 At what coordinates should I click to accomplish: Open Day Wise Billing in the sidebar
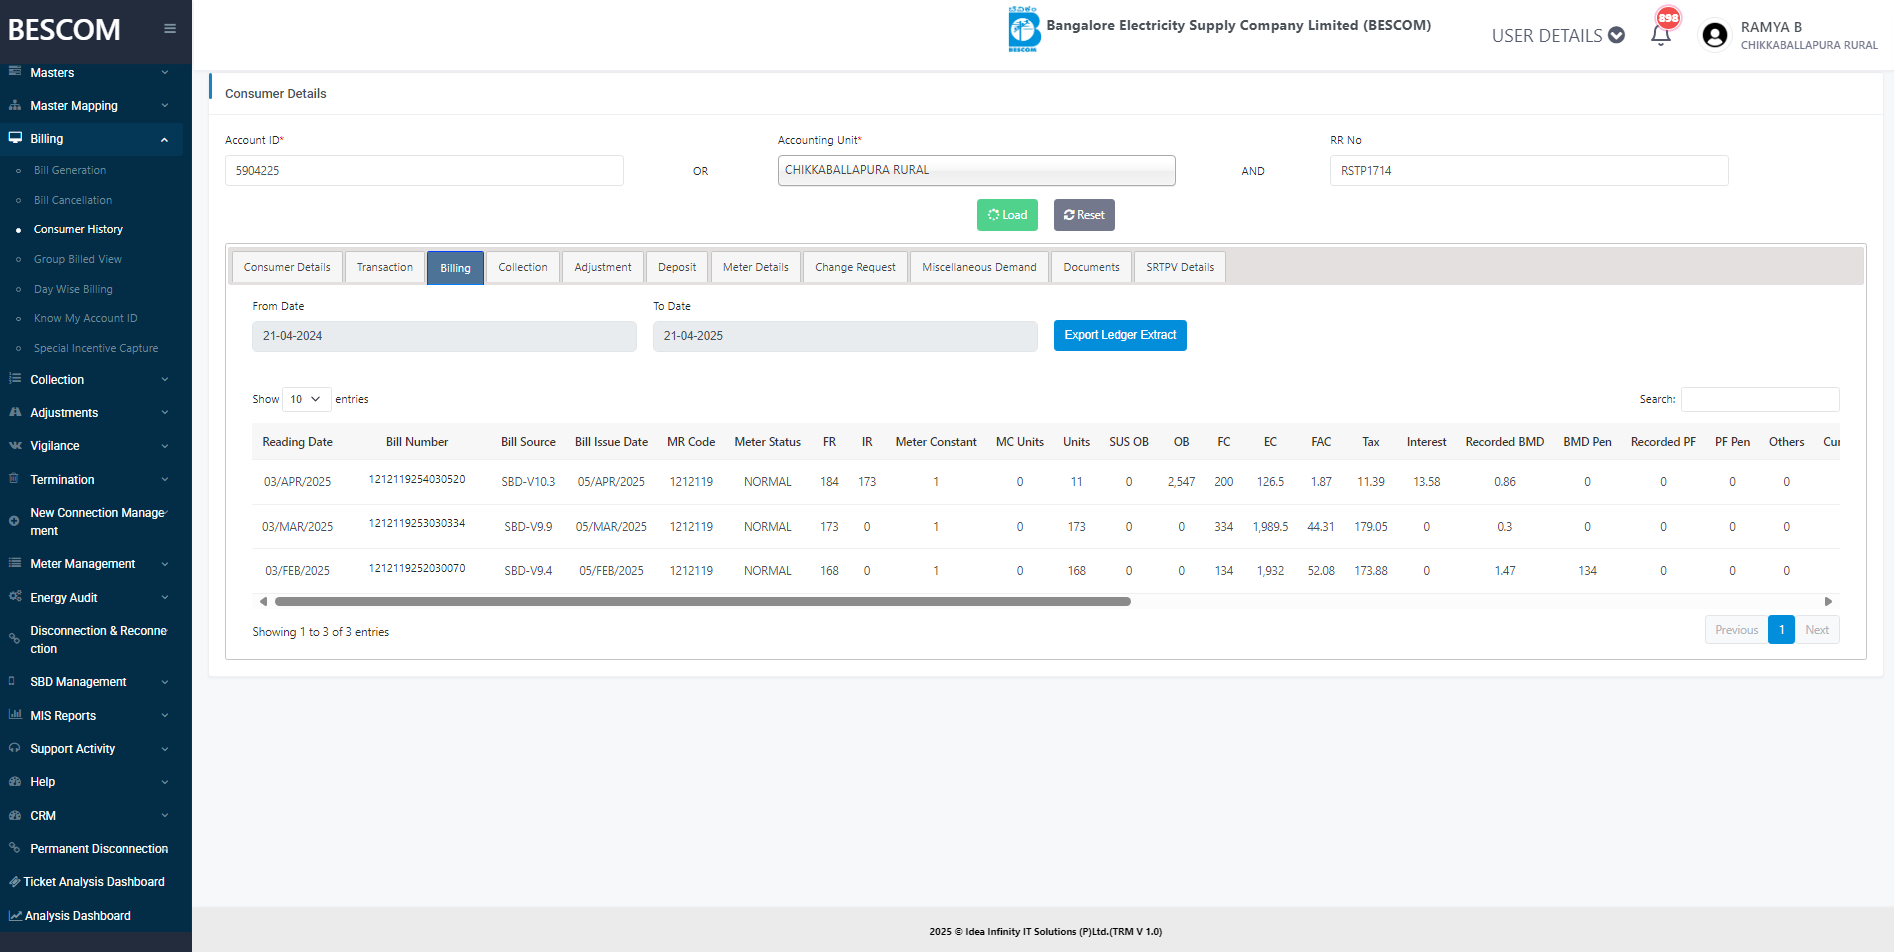73,289
